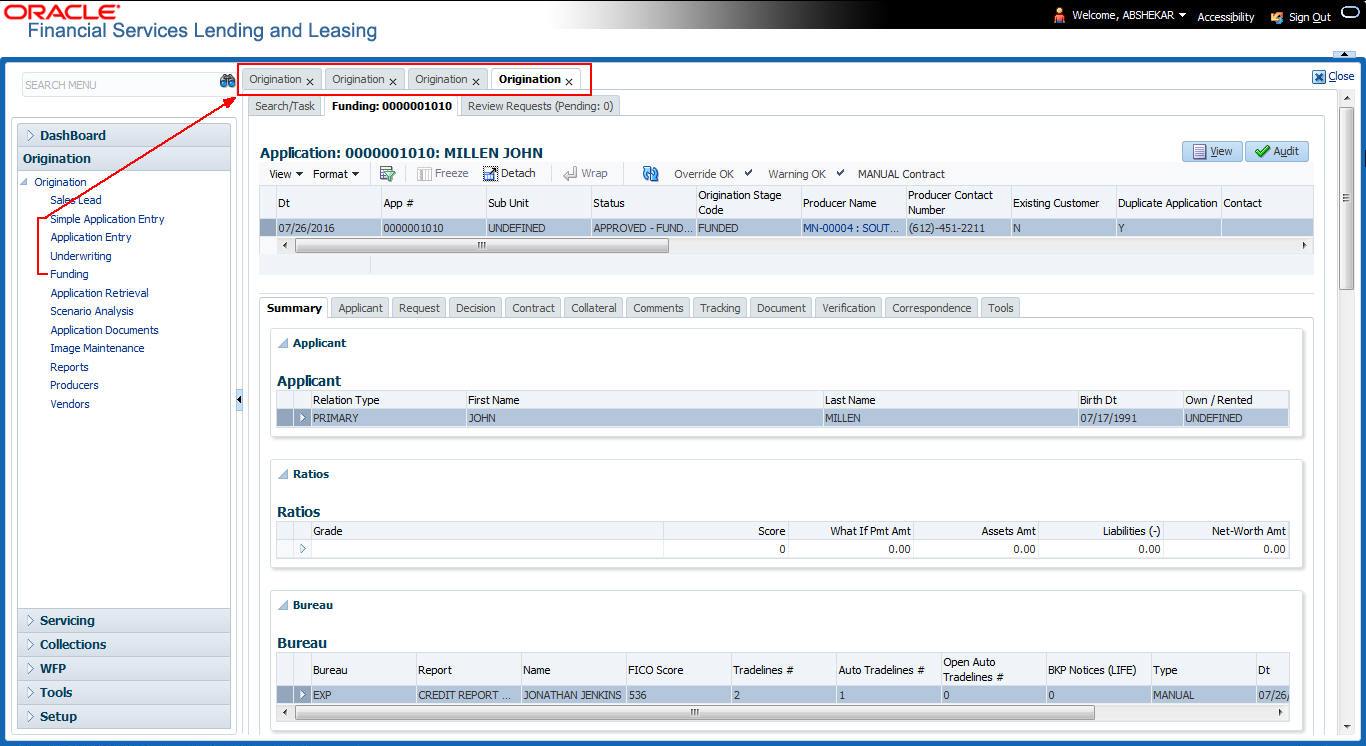Open the Vendors menu link
This screenshot has width=1366, height=746.
[x=70, y=404]
